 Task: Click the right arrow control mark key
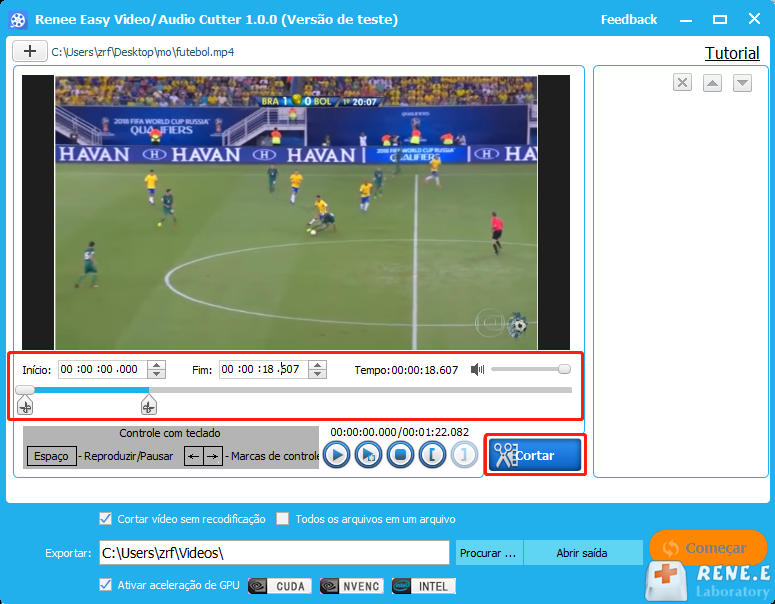[x=213, y=456]
